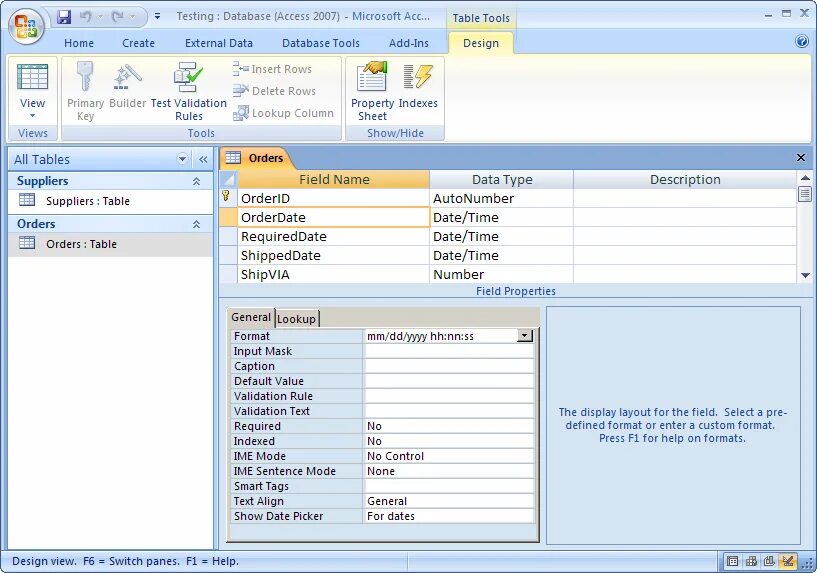Select Design View icon in status bar
This screenshot has width=817, height=573.
click(x=787, y=561)
